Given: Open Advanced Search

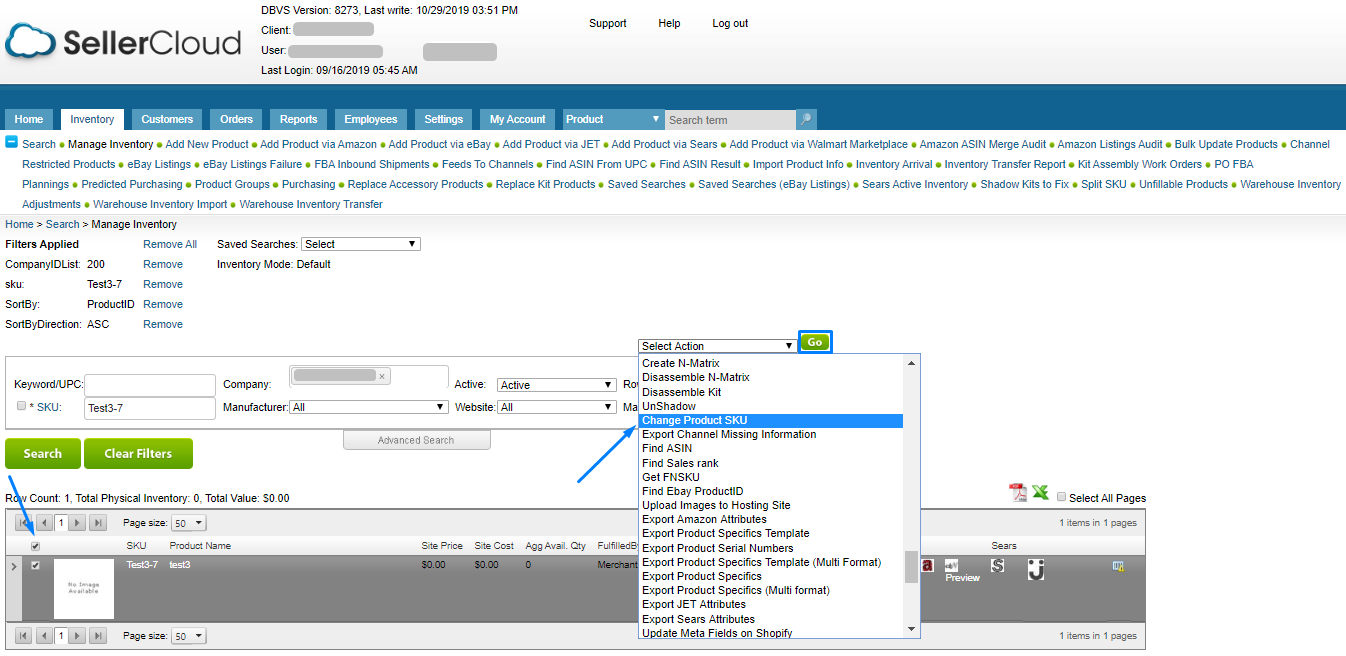Looking at the screenshot, I should click(x=416, y=440).
